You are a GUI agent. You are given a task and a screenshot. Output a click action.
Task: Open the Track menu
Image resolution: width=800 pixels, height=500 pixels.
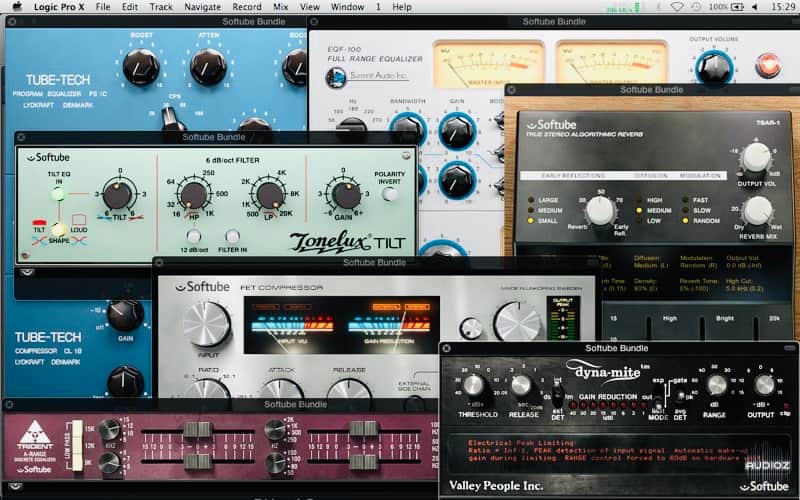pyautogui.click(x=161, y=7)
